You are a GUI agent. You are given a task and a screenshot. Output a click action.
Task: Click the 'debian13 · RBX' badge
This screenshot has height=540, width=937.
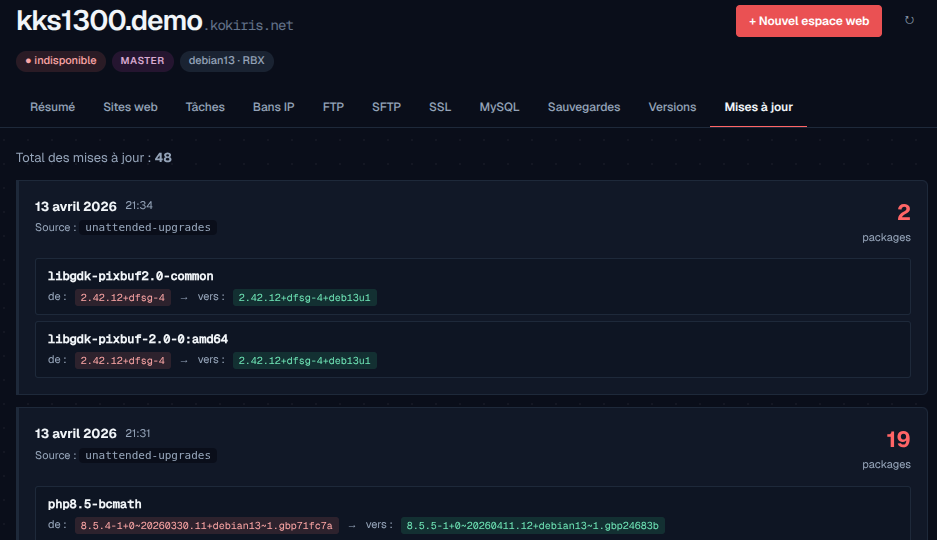click(x=226, y=61)
